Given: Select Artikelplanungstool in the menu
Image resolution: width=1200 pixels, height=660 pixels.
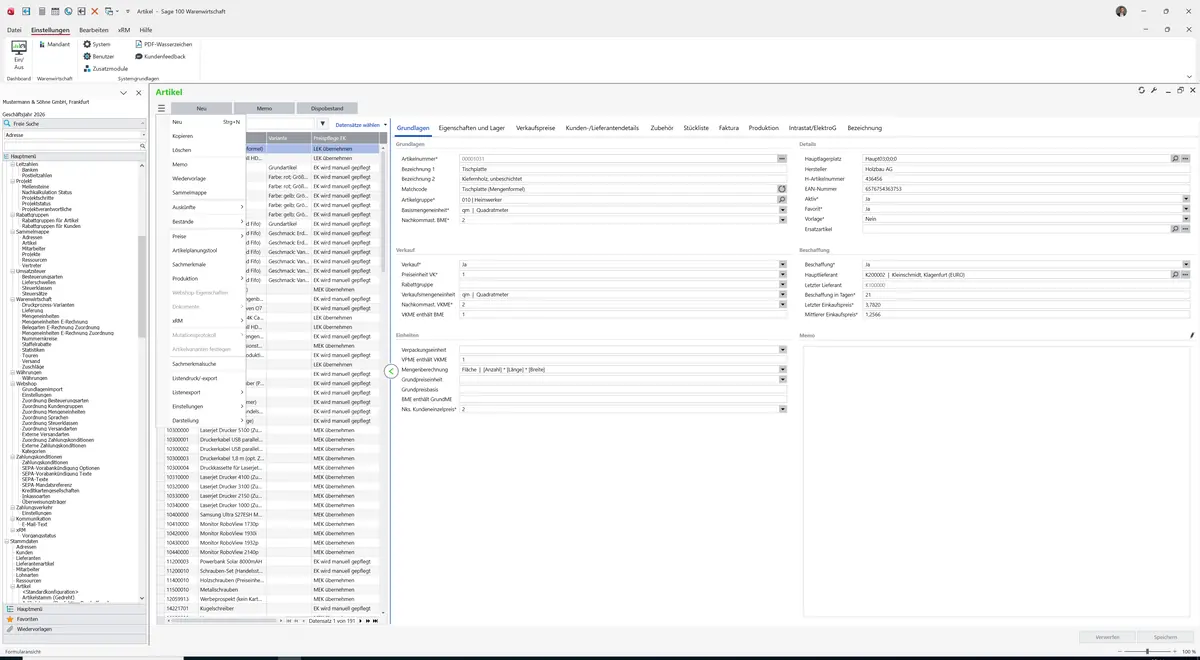Looking at the screenshot, I should (201, 250).
